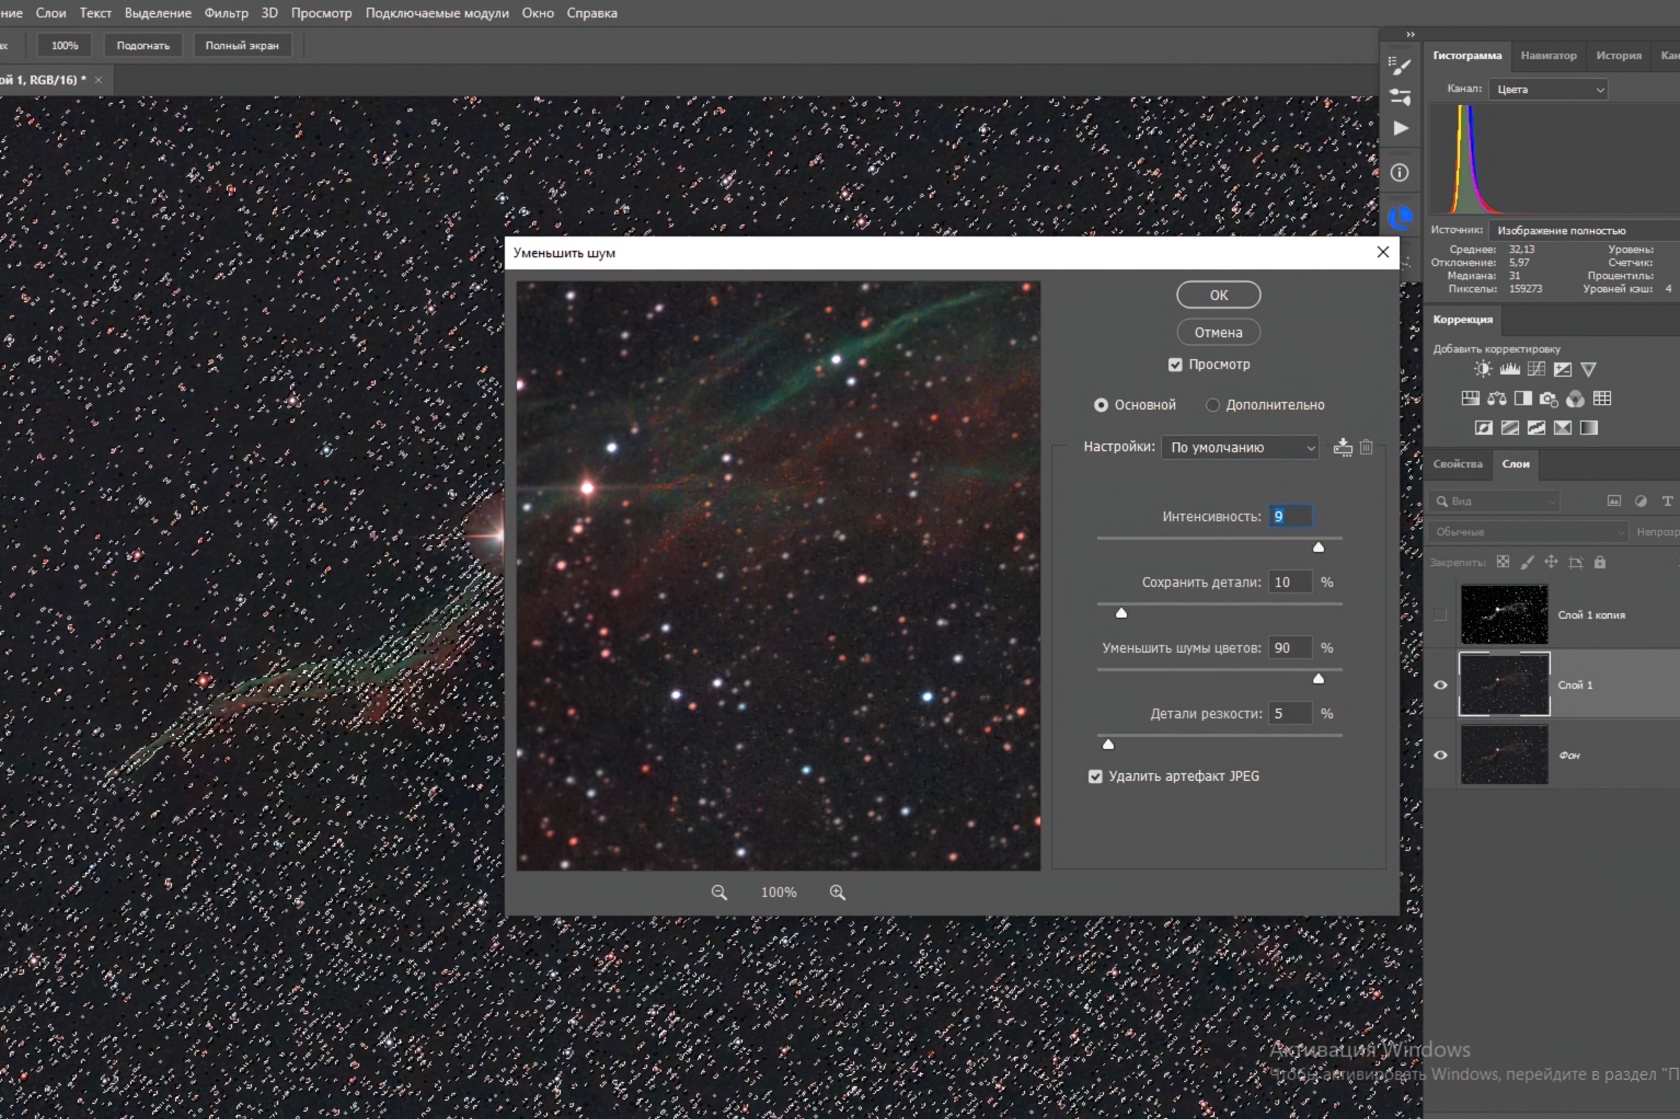Select the Дополнительно radio button

[x=1213, y=405]
